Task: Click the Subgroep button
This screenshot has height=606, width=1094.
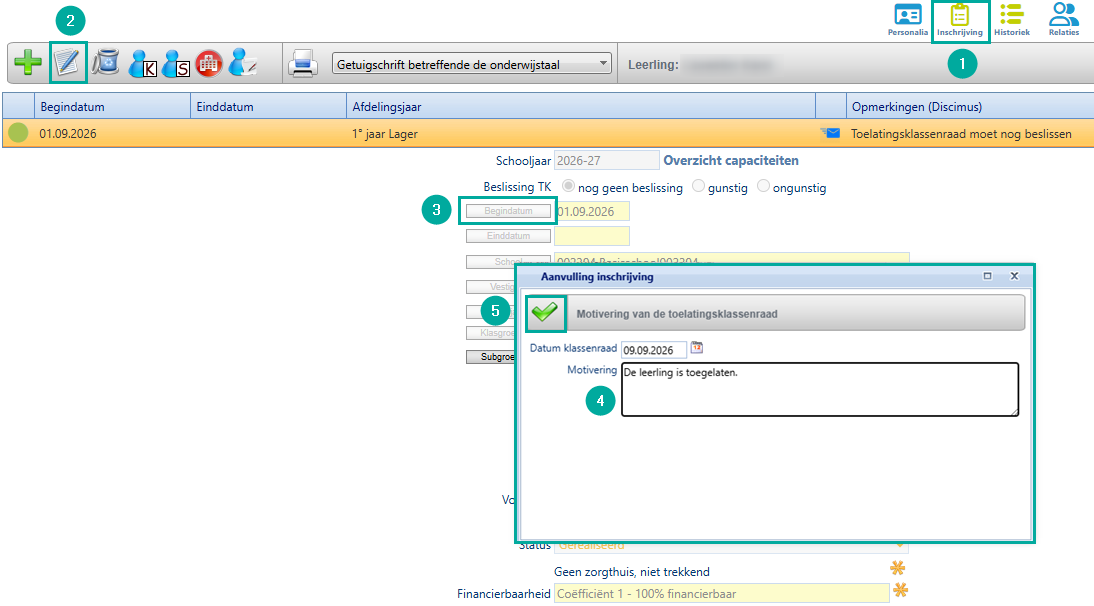Action: [x=491, y=356]
